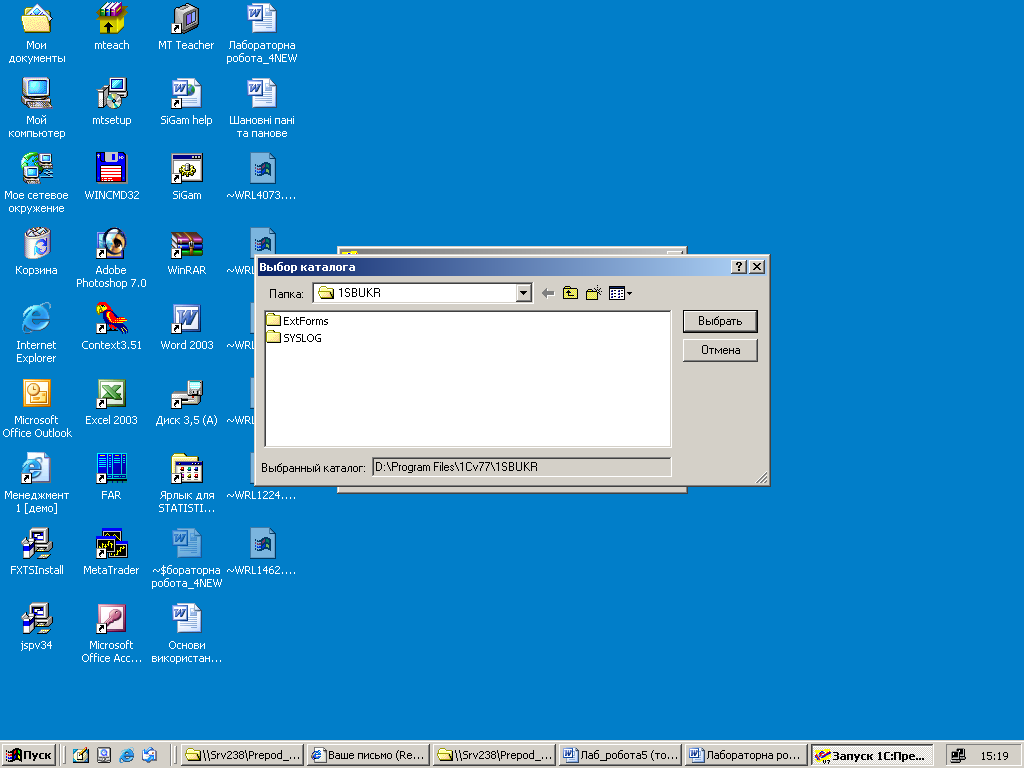The width and height of the screenshot is (1024, 768).
Task: Select the FAR manager icon
Action: pos(111,477)
